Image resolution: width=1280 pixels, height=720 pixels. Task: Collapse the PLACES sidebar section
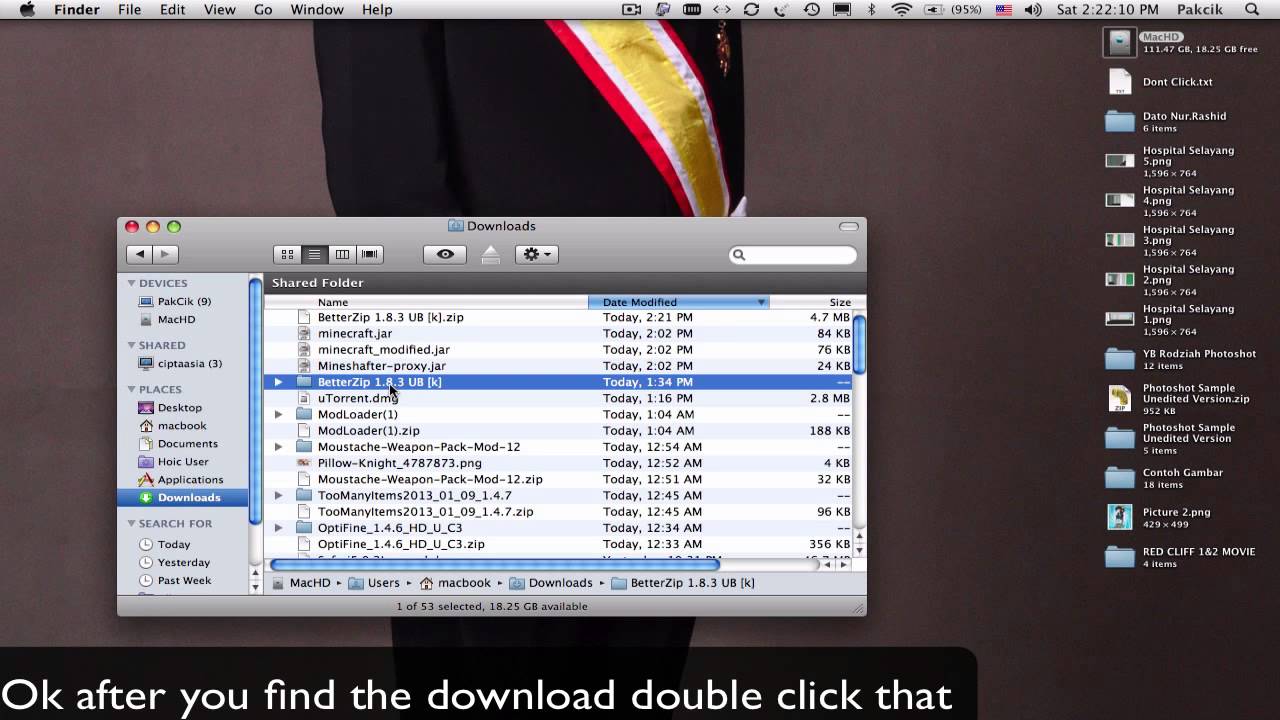[131, 389]
